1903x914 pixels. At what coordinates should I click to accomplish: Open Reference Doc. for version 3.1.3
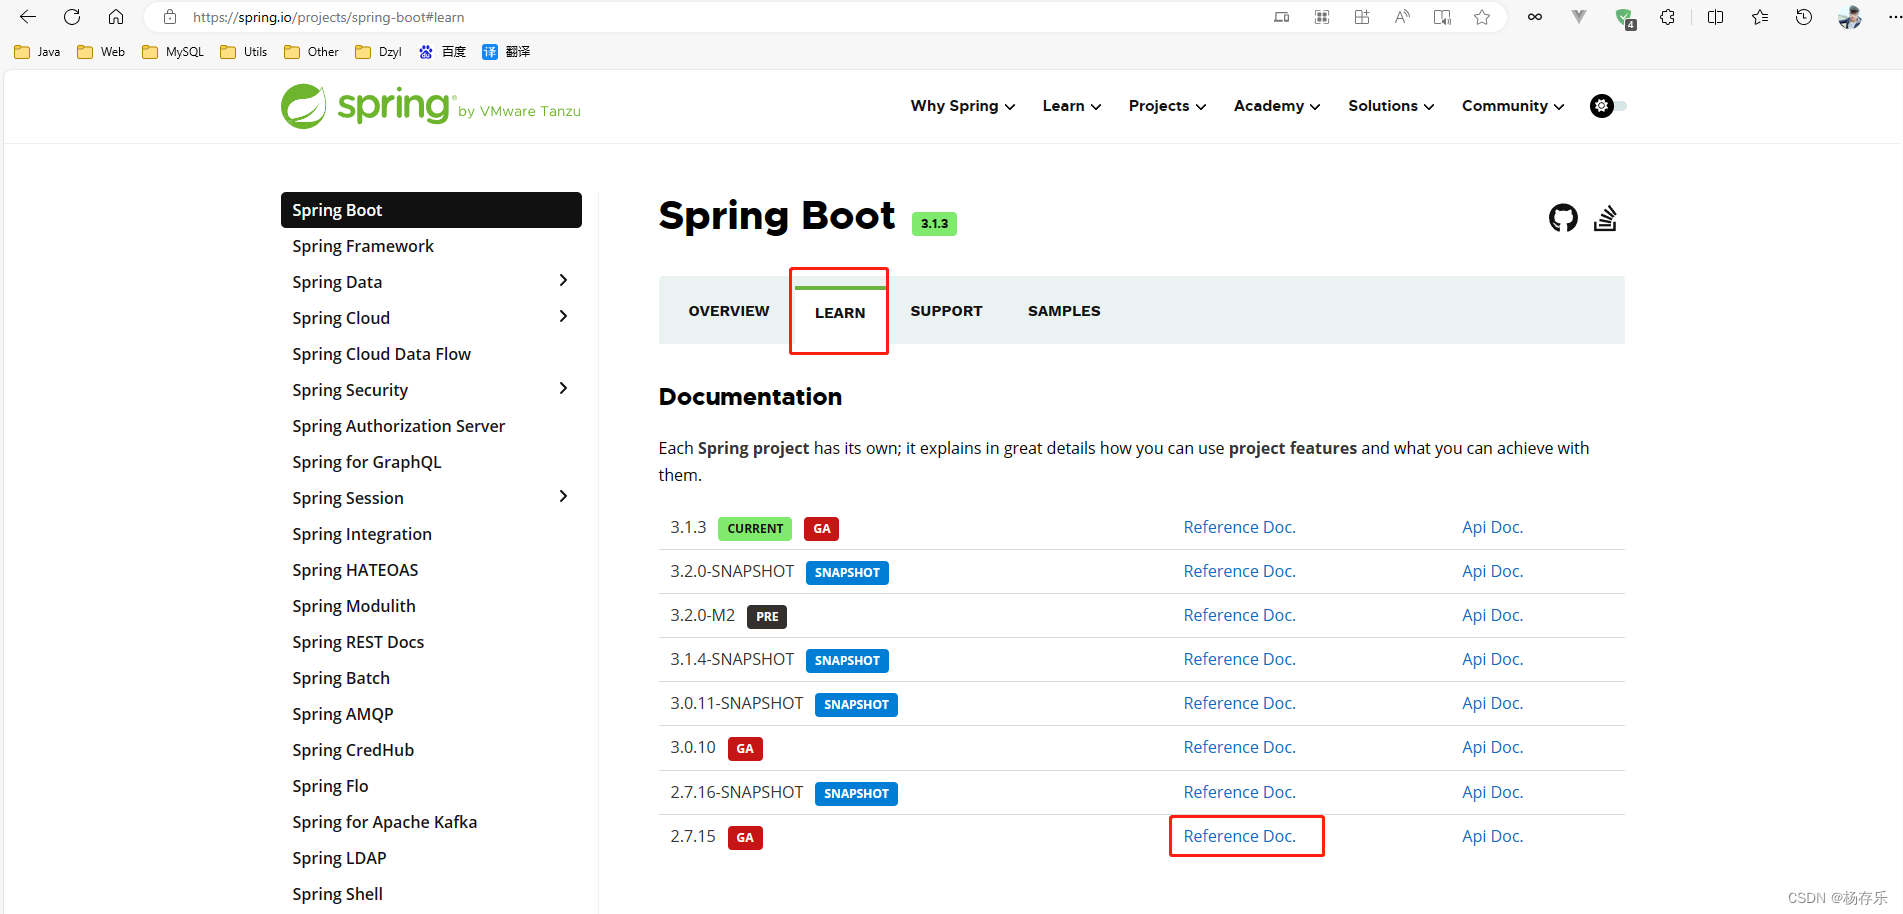coord(1239,527)
